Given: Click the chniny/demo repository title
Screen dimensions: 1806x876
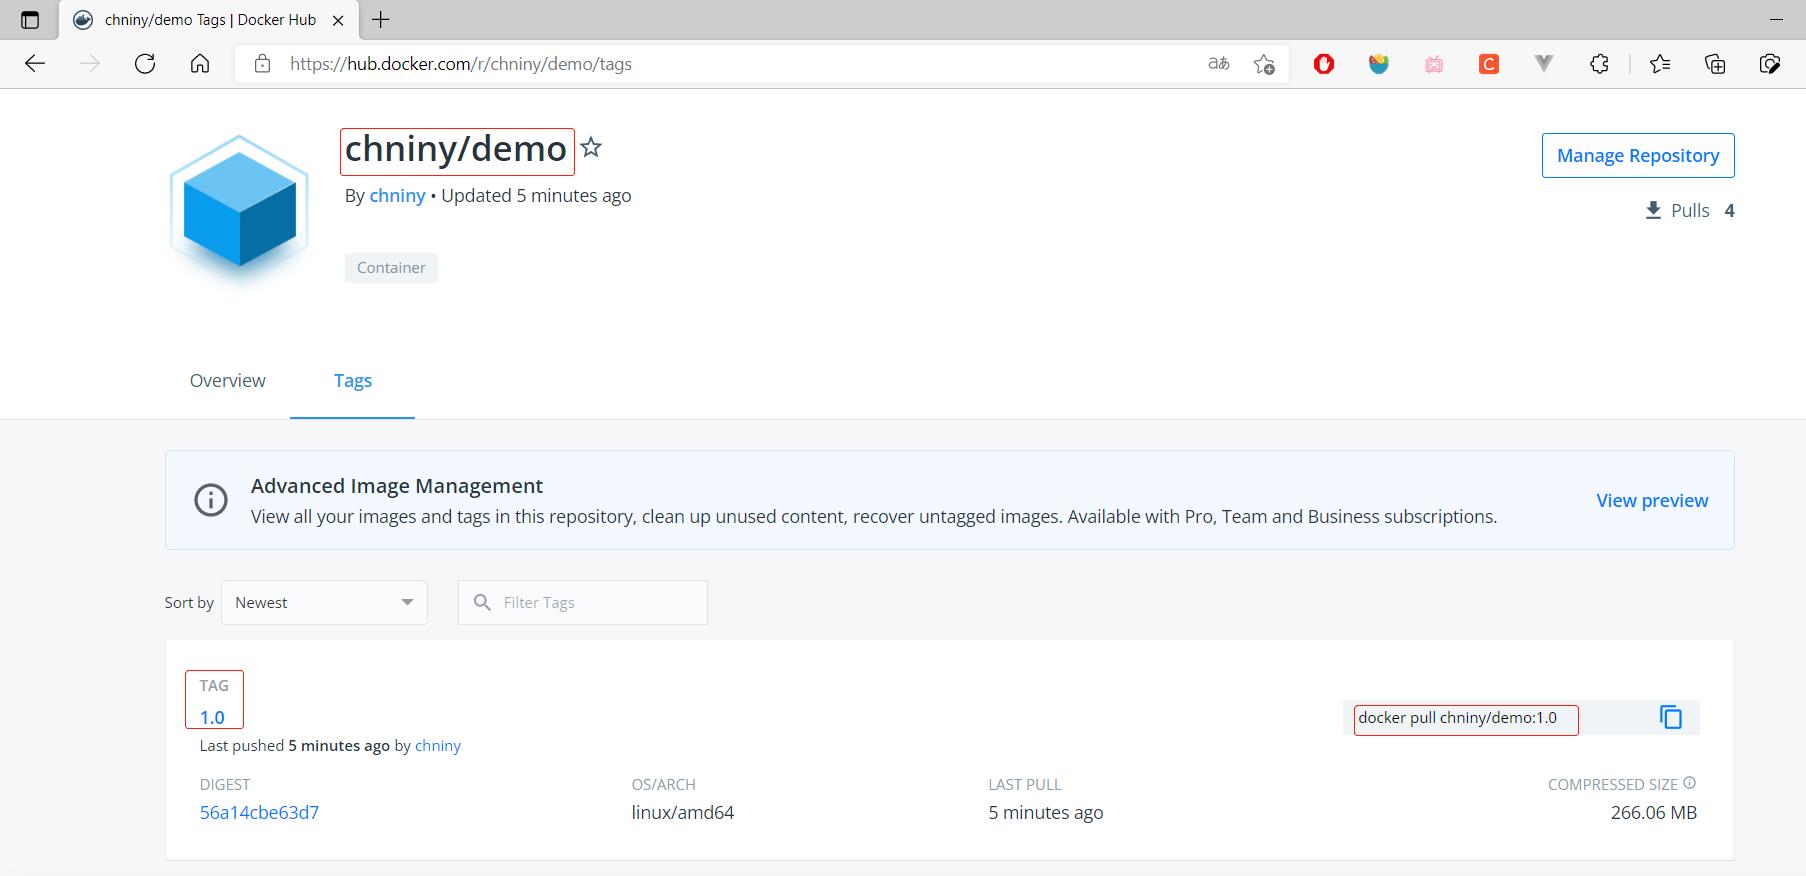Looking at the screenshot, I should point(456,149).
